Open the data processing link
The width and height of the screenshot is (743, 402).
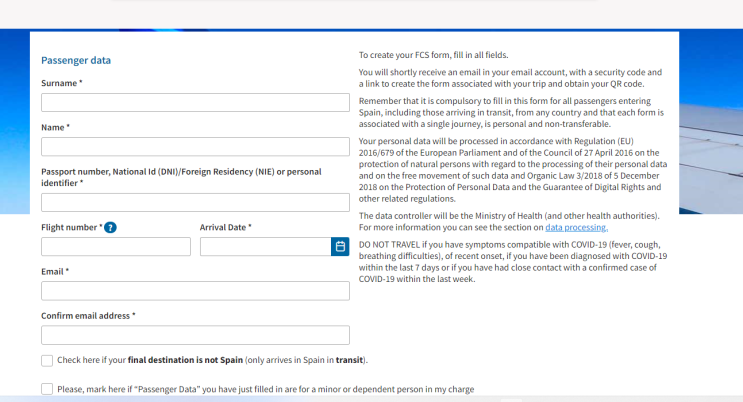click(576, 228)
